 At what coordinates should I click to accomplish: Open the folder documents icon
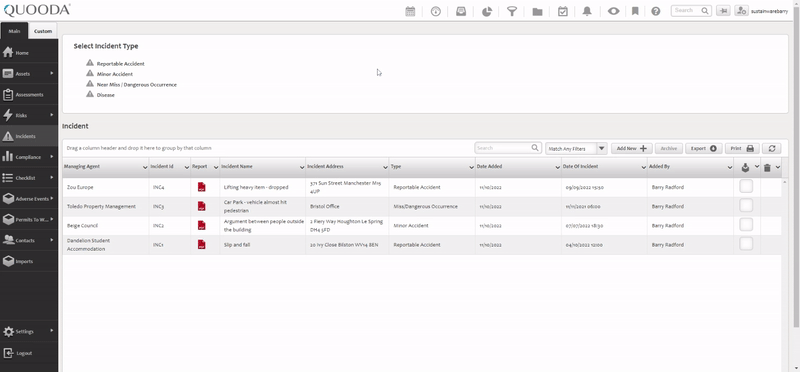[537, 11]
